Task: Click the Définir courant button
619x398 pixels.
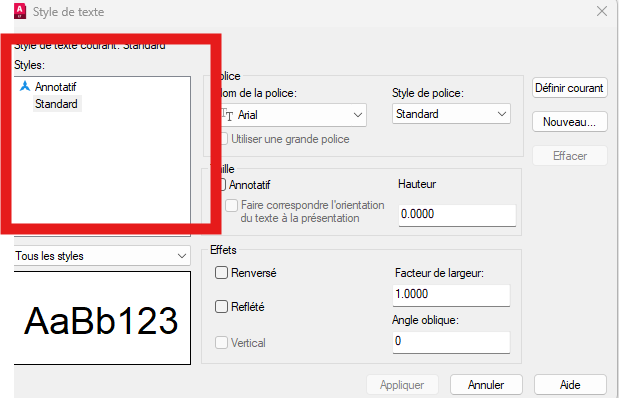Action: [x=569, y=88]
